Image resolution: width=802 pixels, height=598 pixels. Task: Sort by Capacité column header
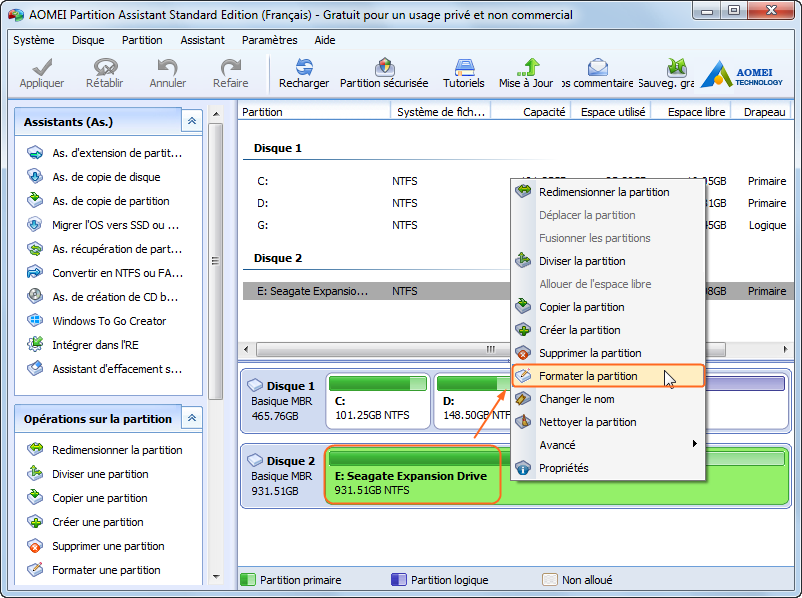point(531,112)
